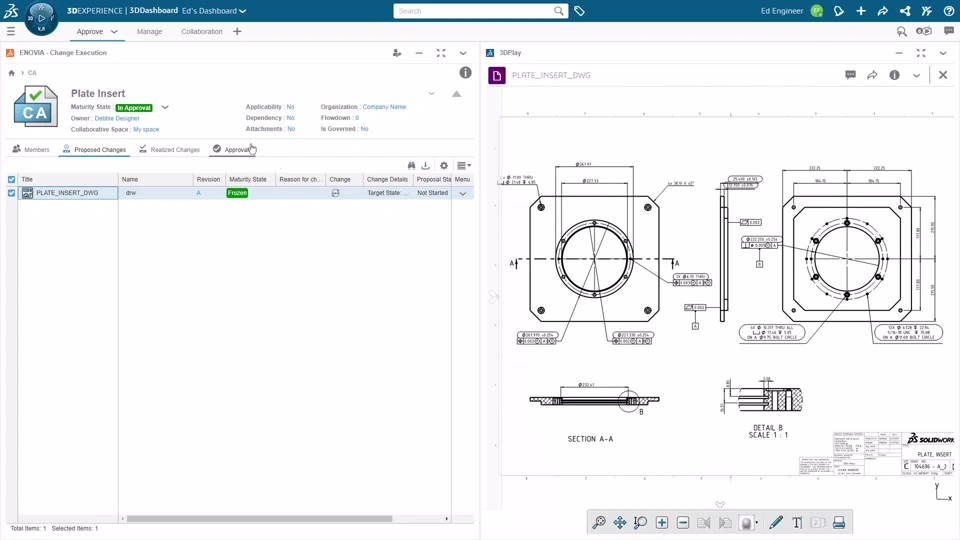Expand the 3DPlay left side panel arrow

(x=493, y=297)
